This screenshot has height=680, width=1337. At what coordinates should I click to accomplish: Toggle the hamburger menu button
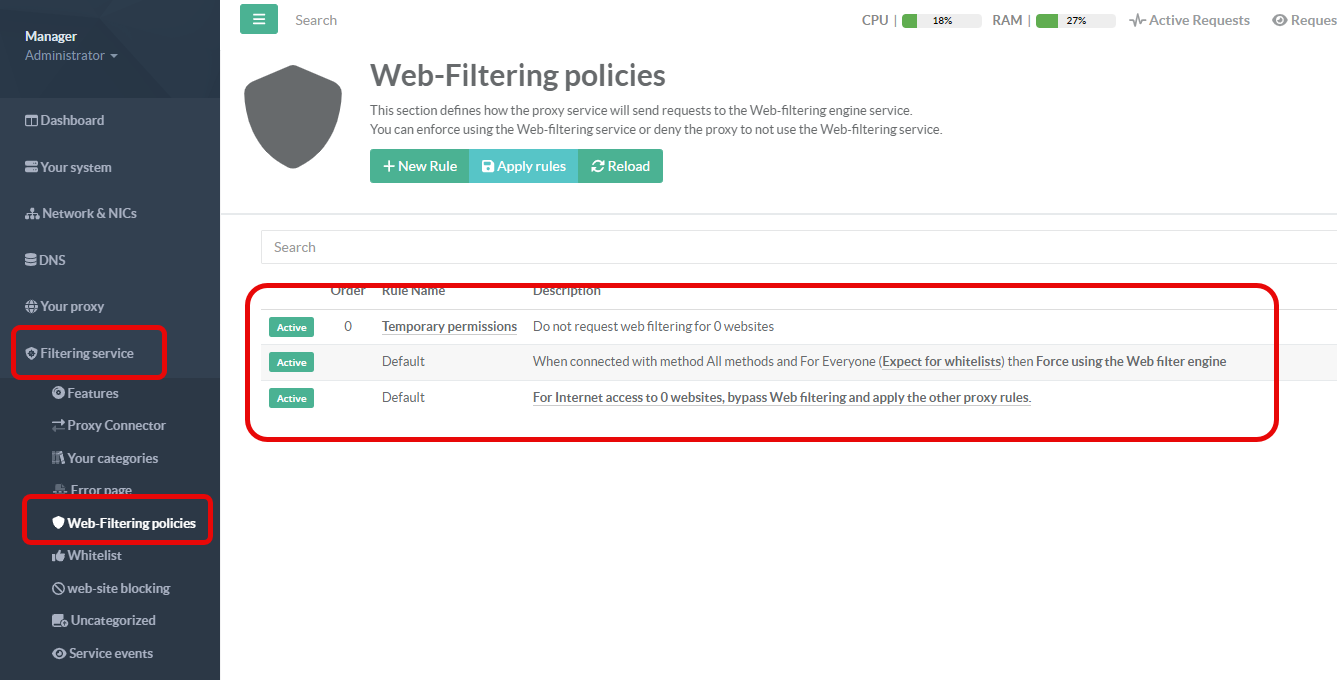(x=259, y=19)
